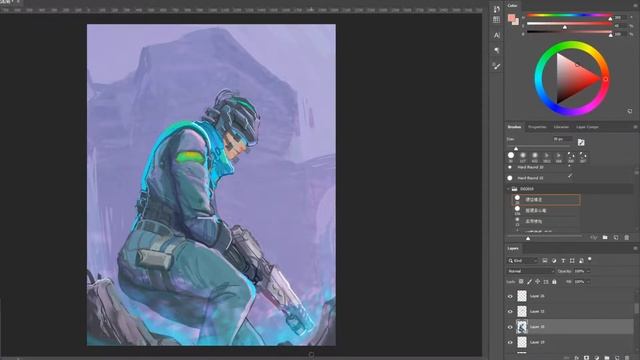640x360 pixels.
Task: Click the brightness slider handle in Color panel
Action: 611,36
